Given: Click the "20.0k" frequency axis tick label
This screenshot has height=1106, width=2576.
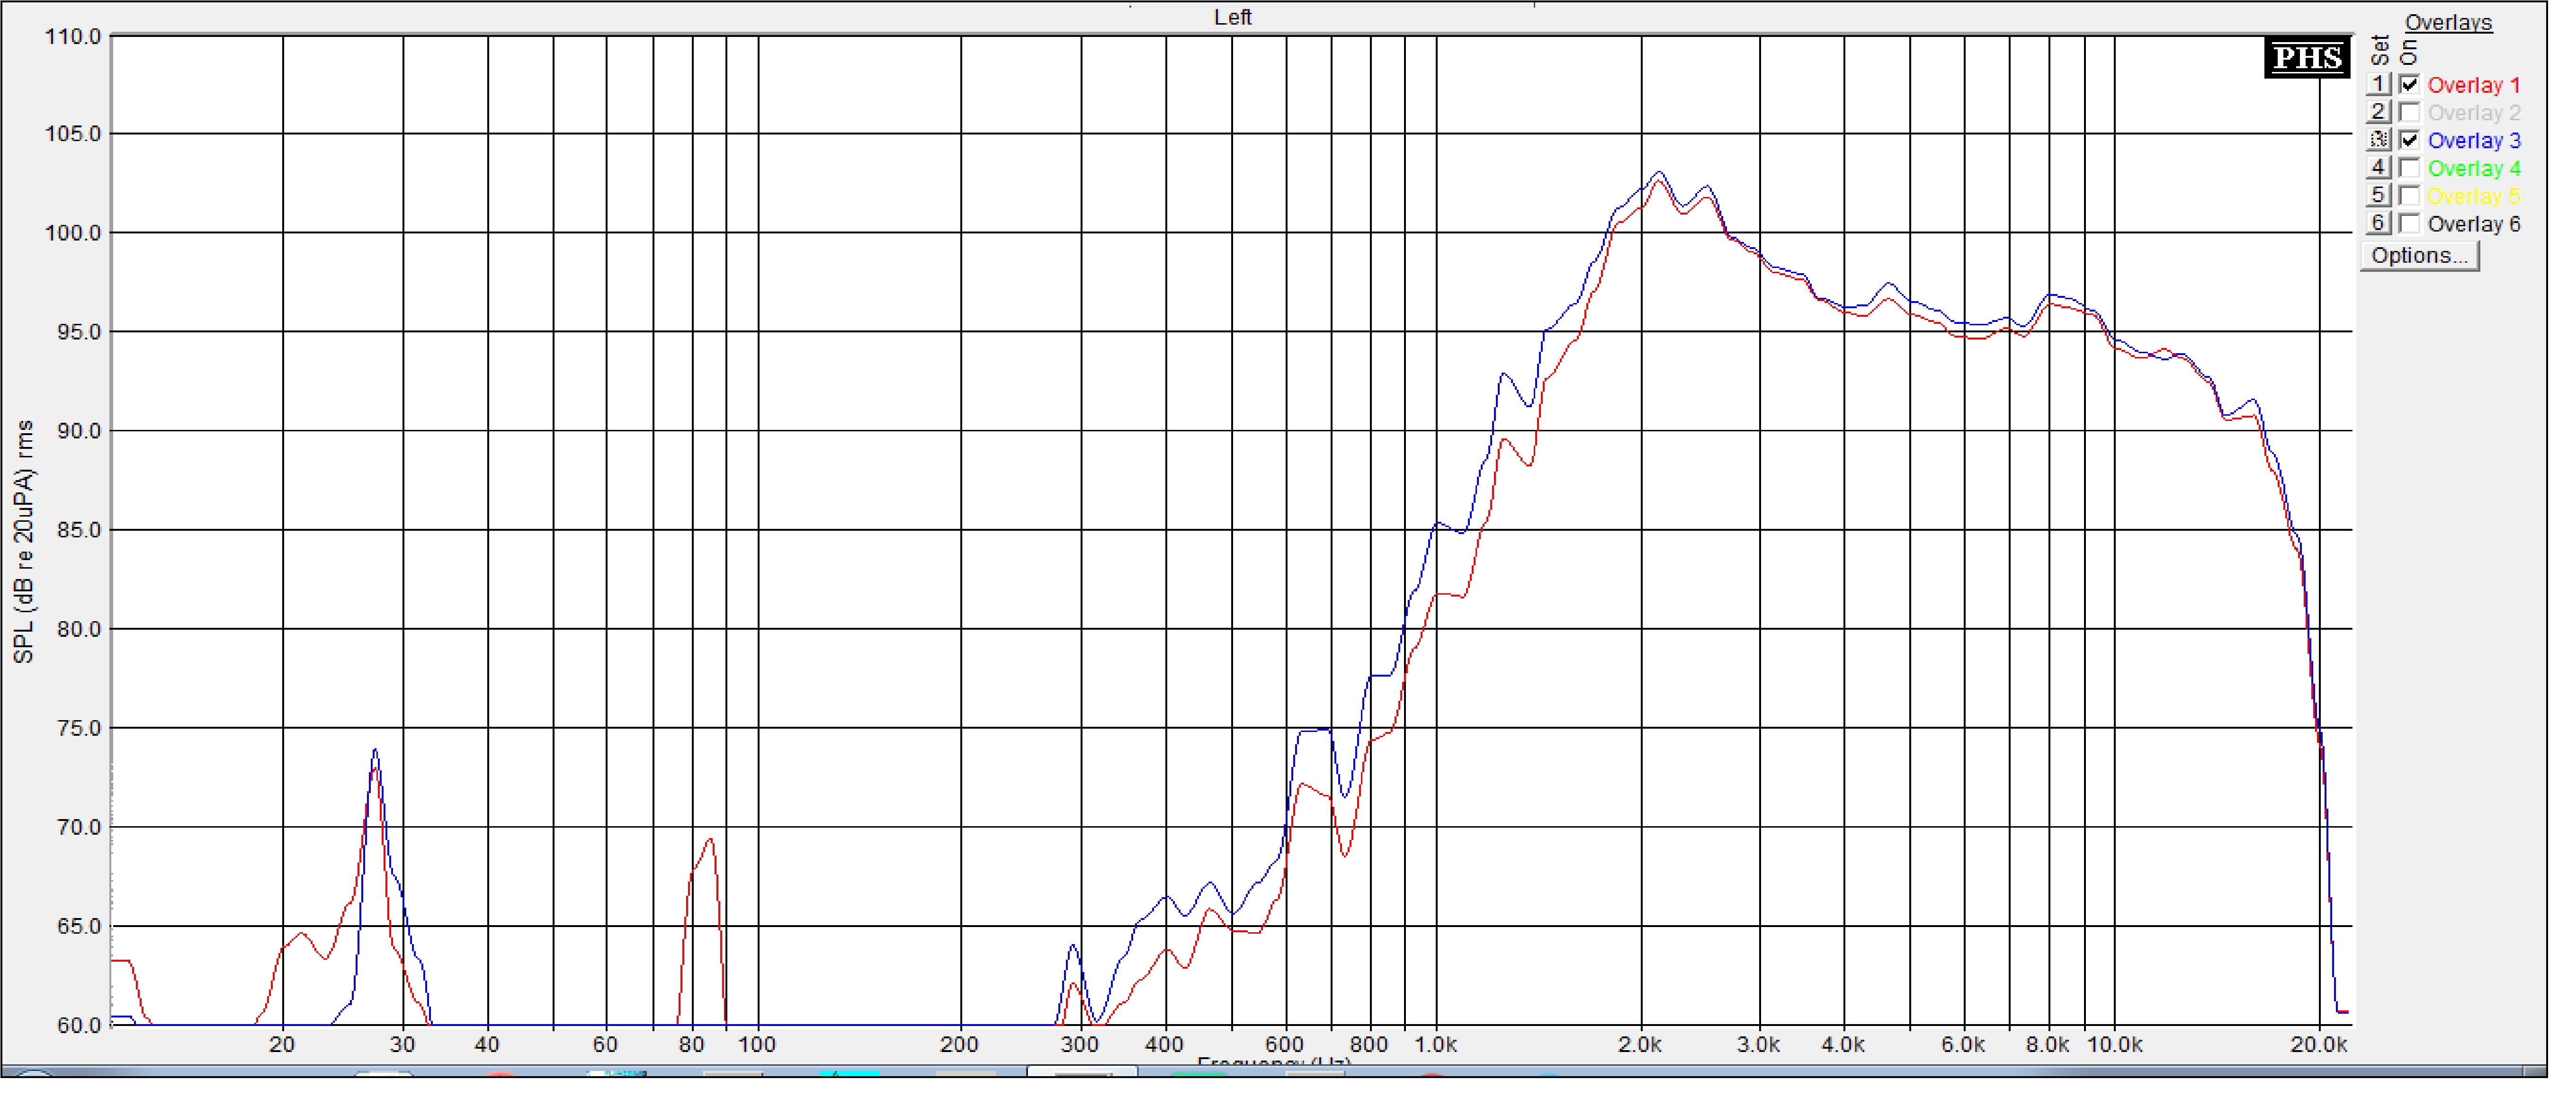Looking at the screenshot, I should point(2318,1044).
